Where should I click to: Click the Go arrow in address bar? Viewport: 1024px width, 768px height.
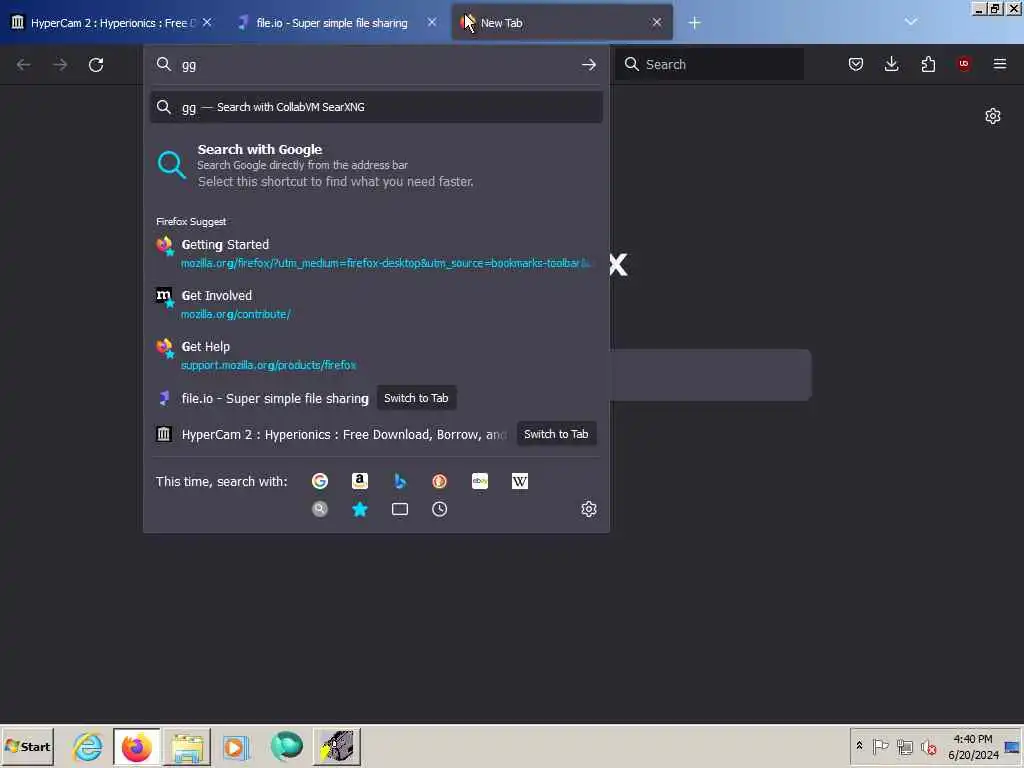pos(588,65)
